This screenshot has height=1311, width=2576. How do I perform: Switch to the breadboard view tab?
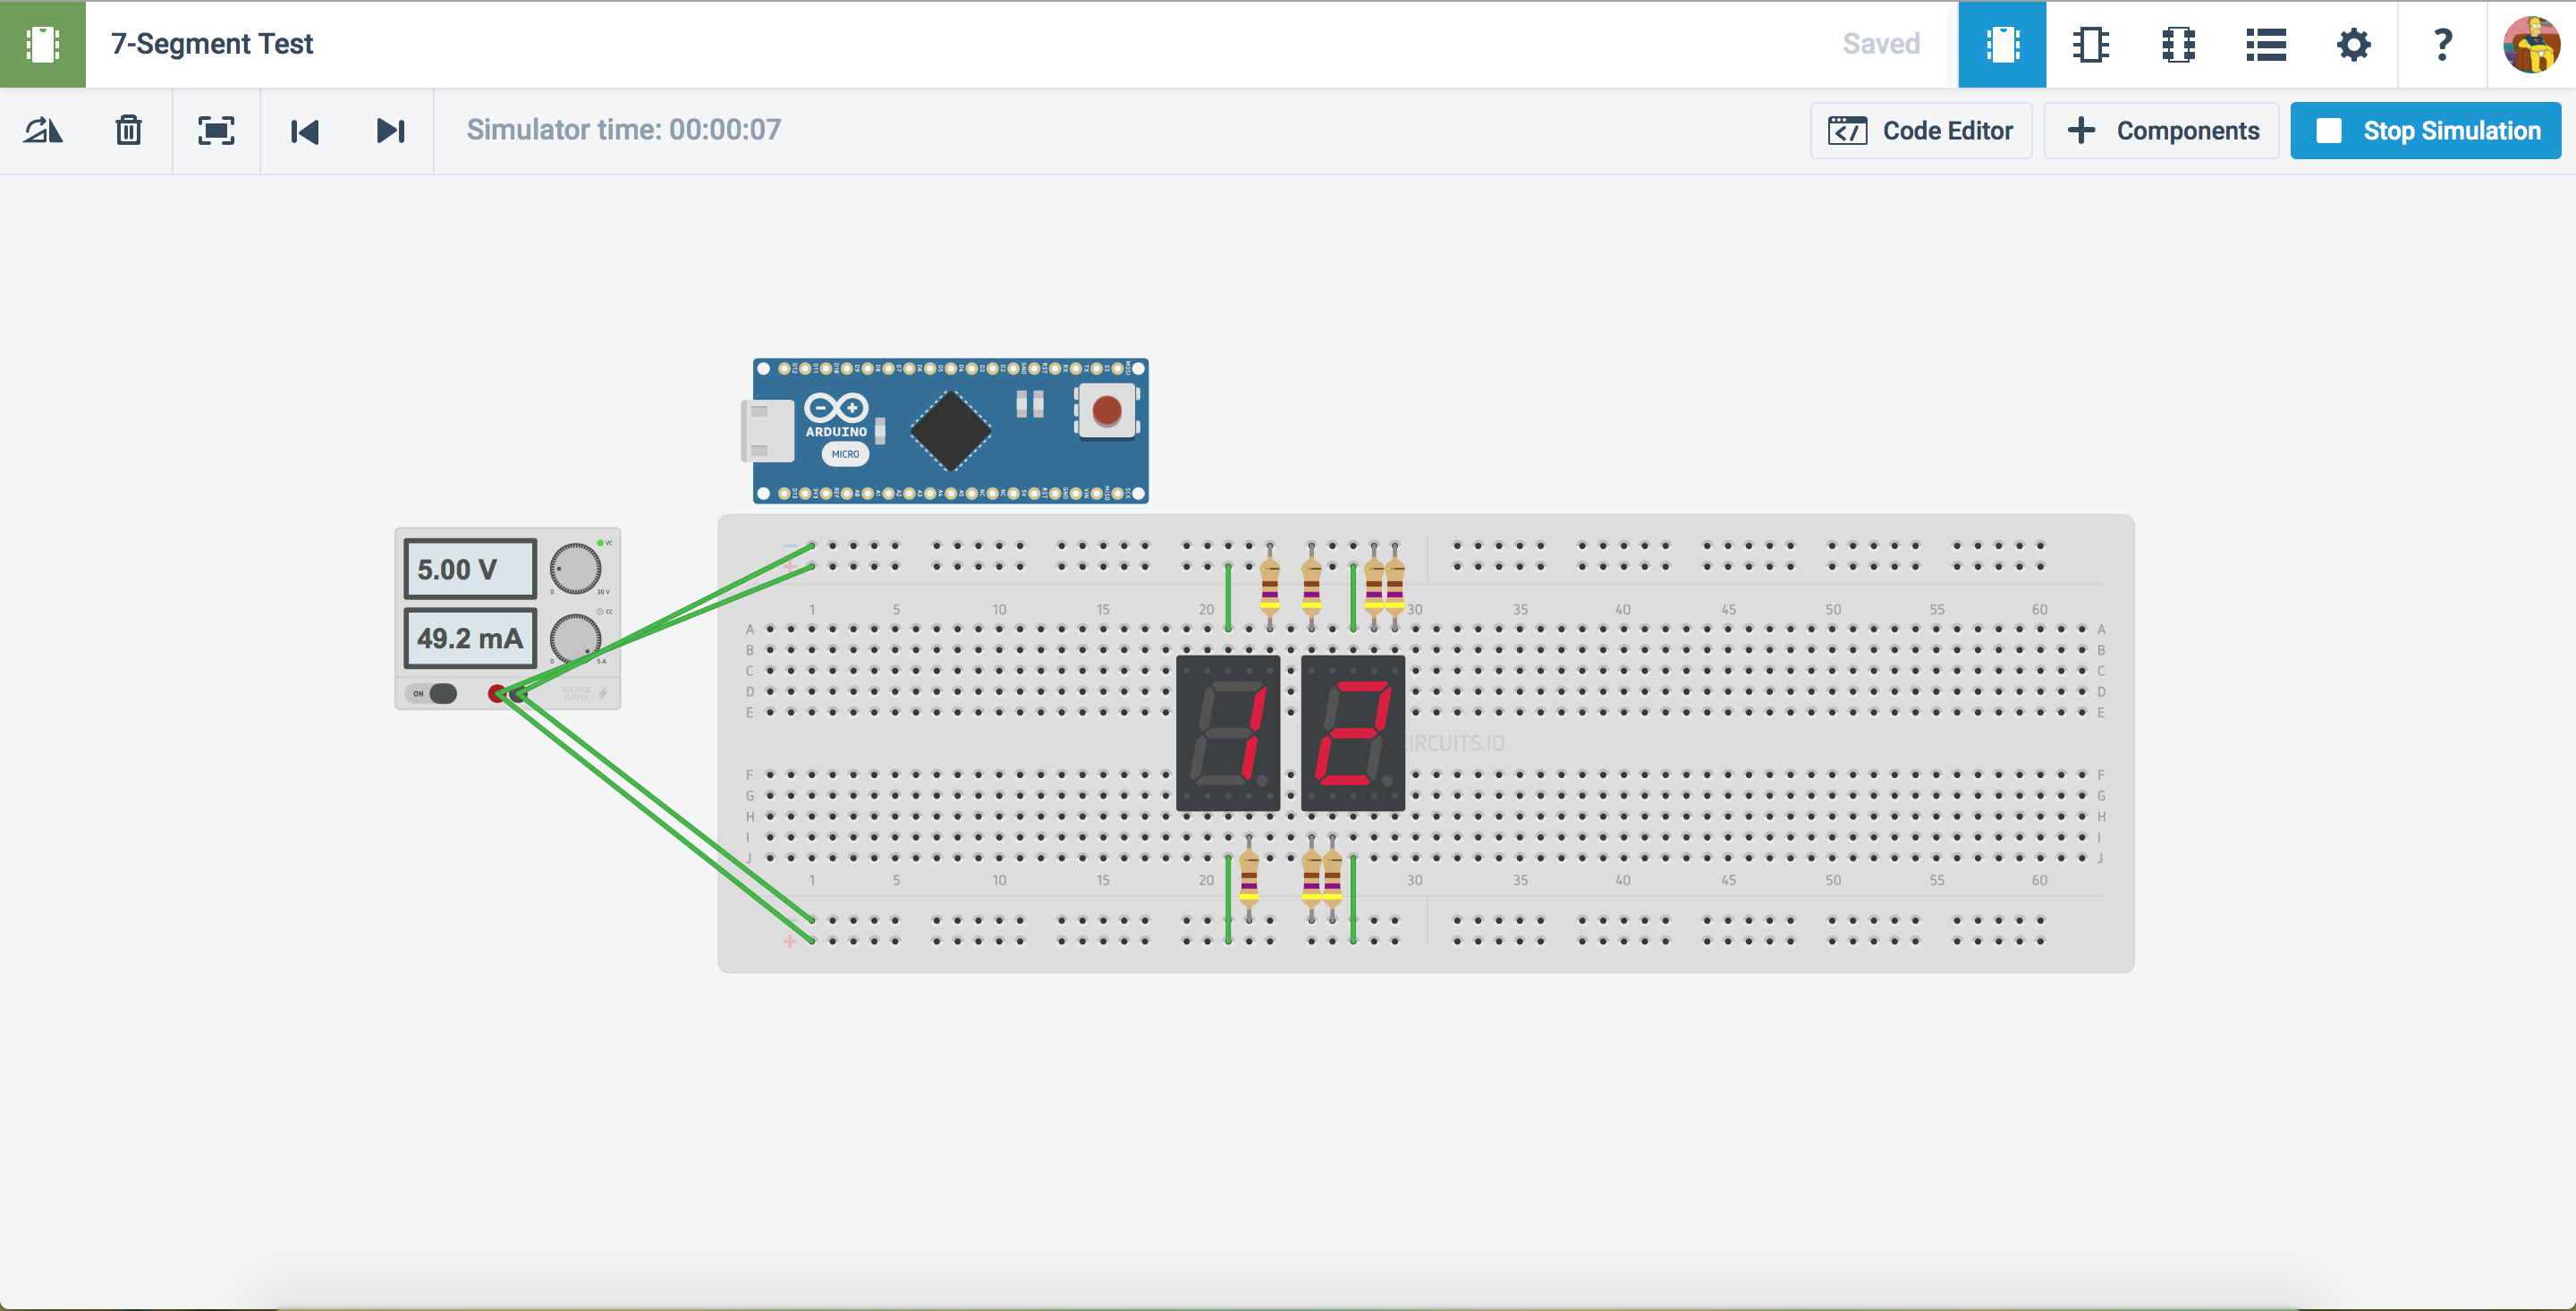coord(2001,45)
